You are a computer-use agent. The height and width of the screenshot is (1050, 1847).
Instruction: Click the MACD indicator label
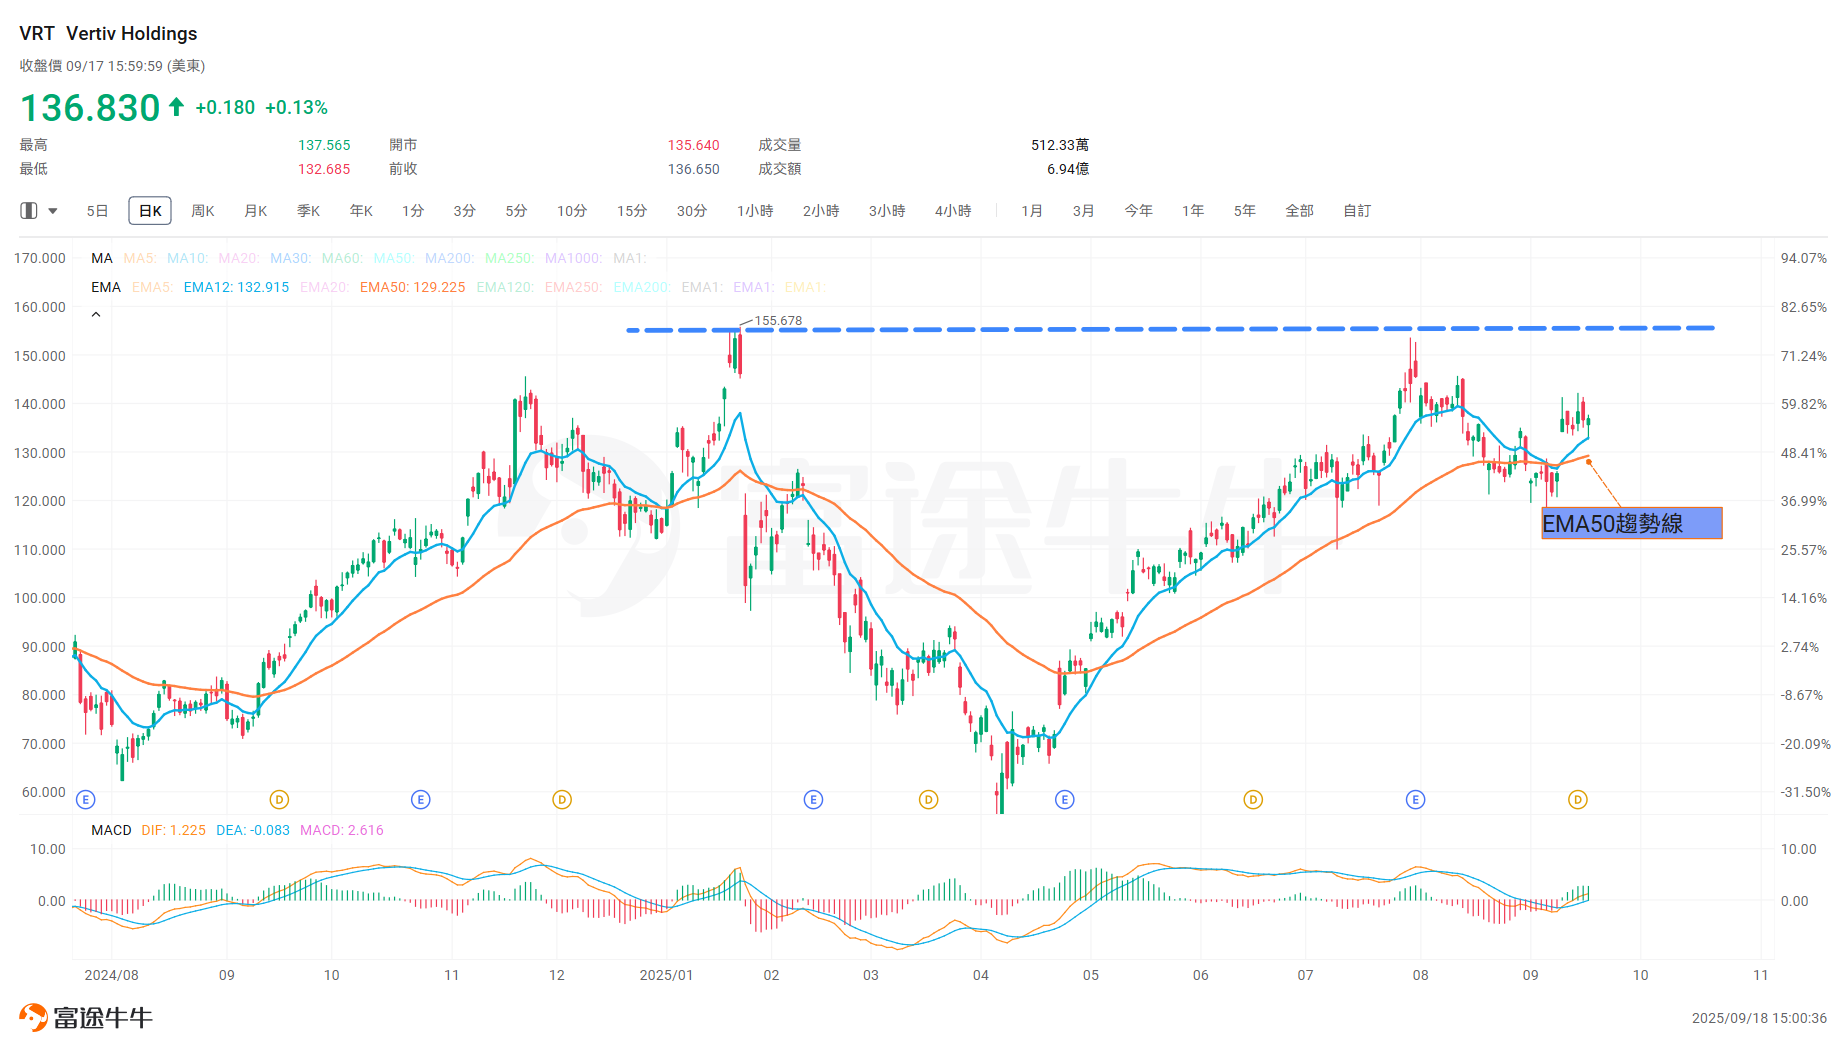coord(111,830)
